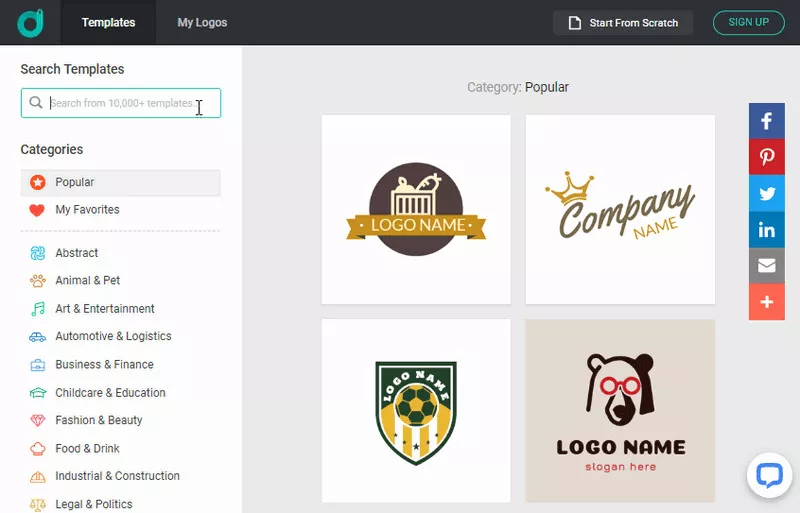
Task: Click the 'Search Templates' heading
Action: 72,69
